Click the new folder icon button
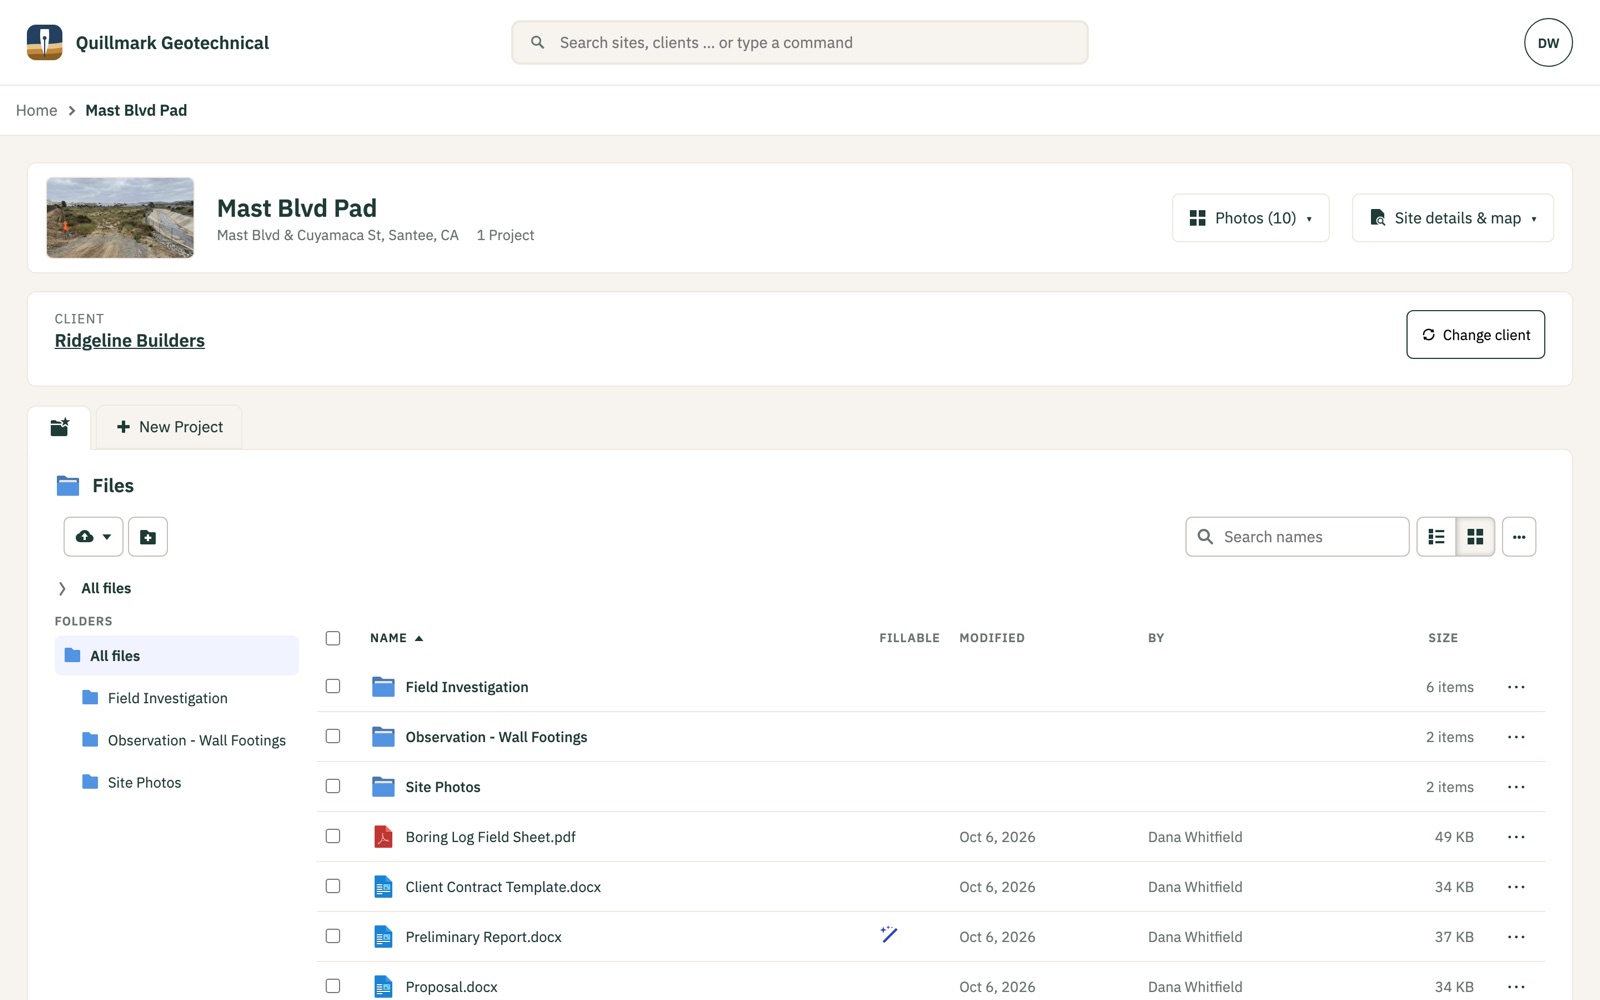This screenshot has width=1600, height=1000. [148, 537]
